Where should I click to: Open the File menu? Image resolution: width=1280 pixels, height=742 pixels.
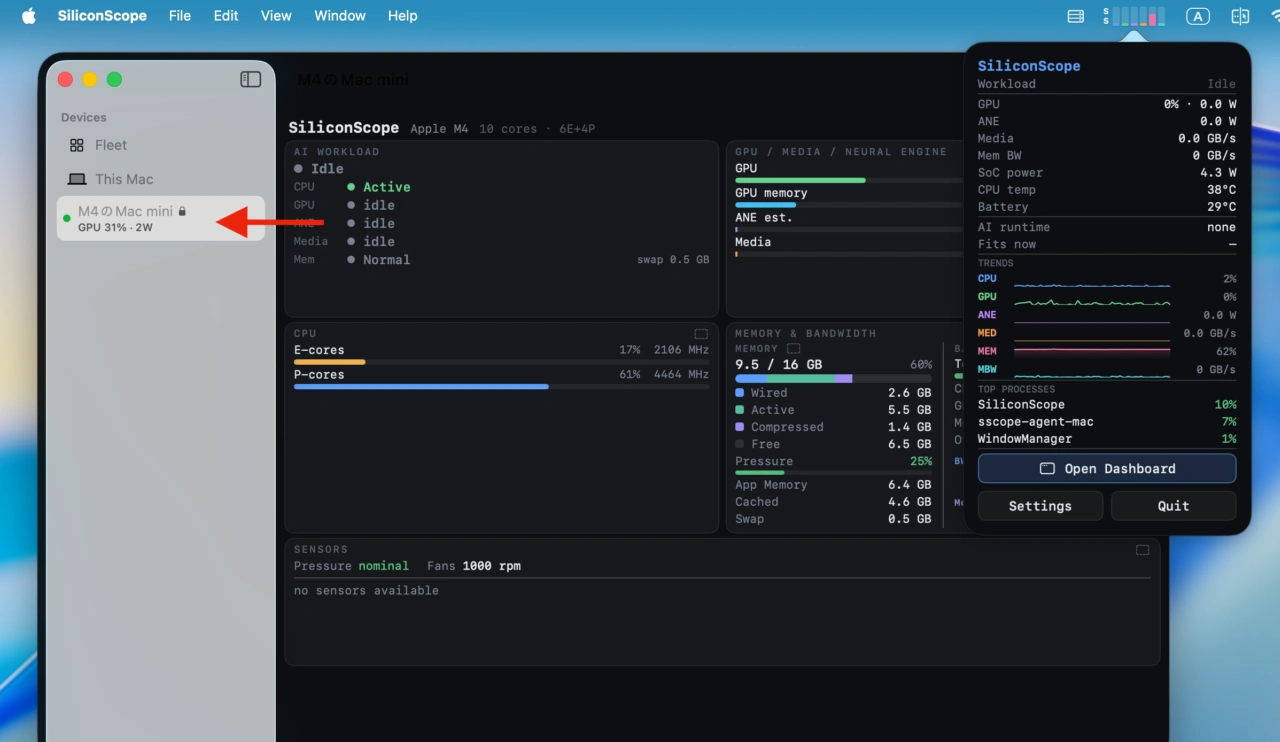click(180, 16)
